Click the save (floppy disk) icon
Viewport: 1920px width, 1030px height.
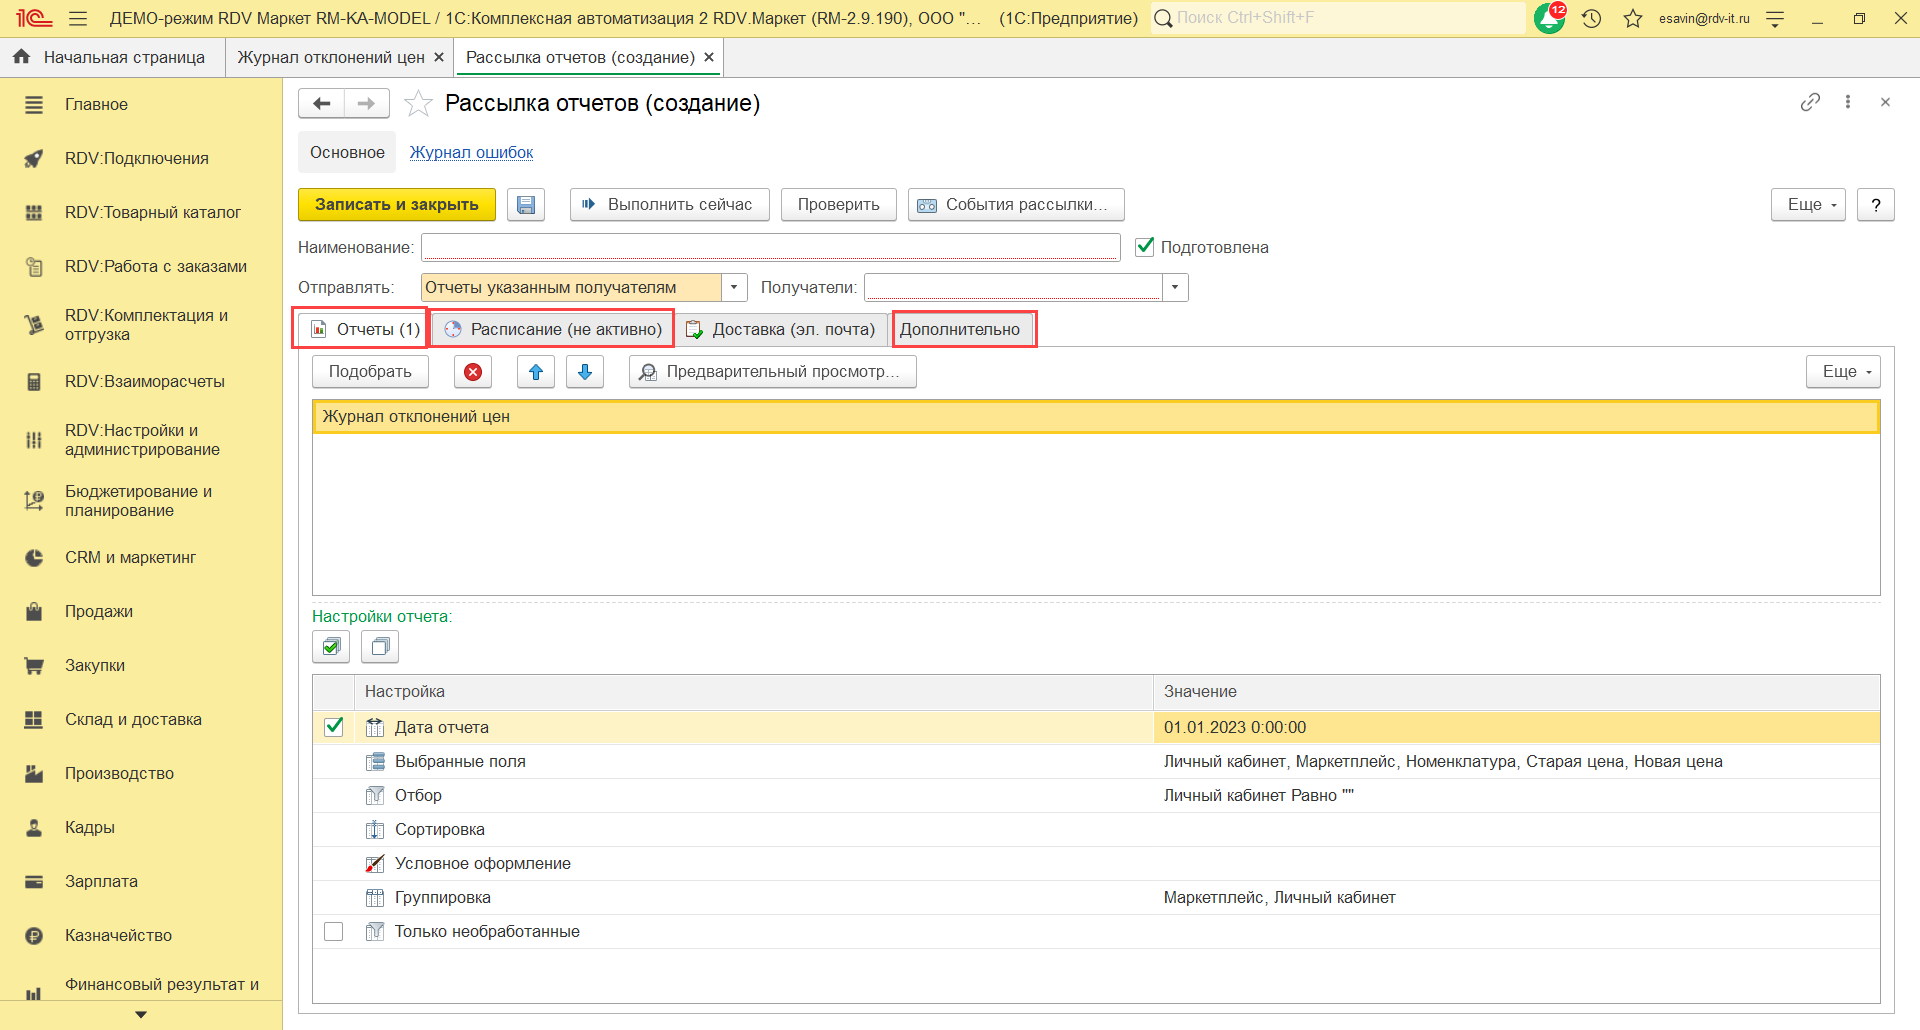pos(526,205)
